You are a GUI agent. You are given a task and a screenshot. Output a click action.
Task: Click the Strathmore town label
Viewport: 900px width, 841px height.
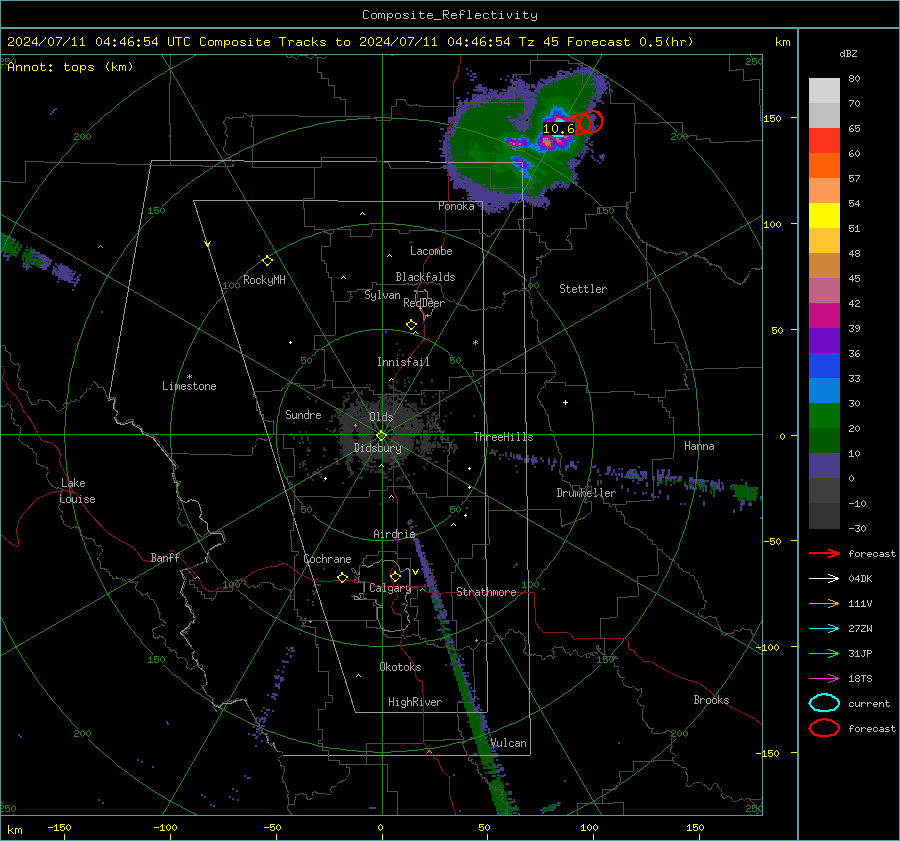coord(486,592)
